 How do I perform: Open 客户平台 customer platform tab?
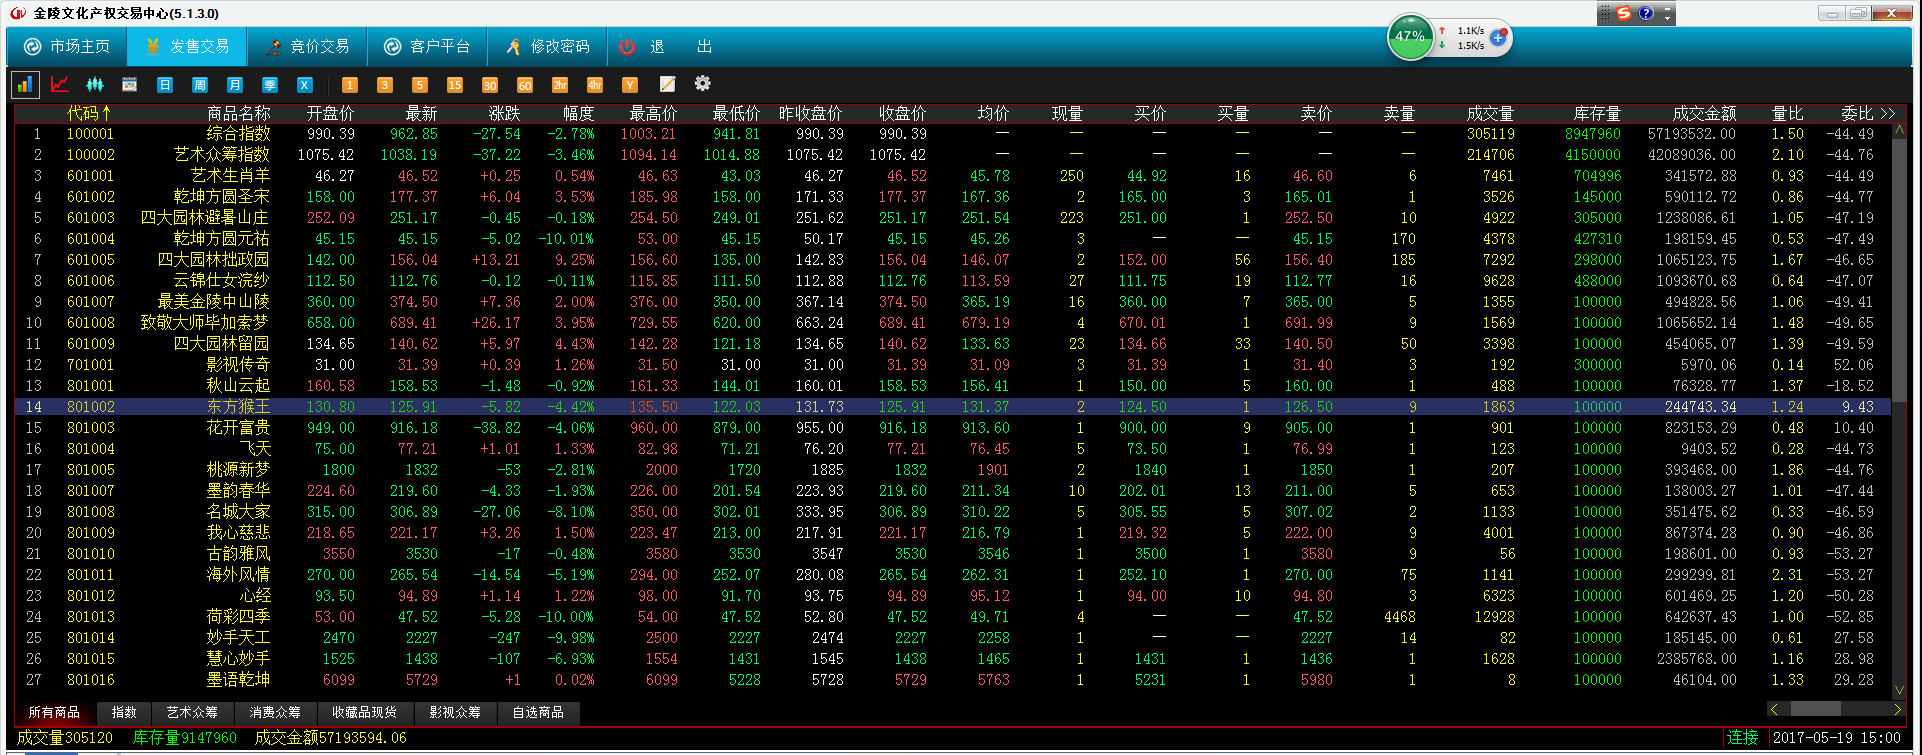(427, 47)
